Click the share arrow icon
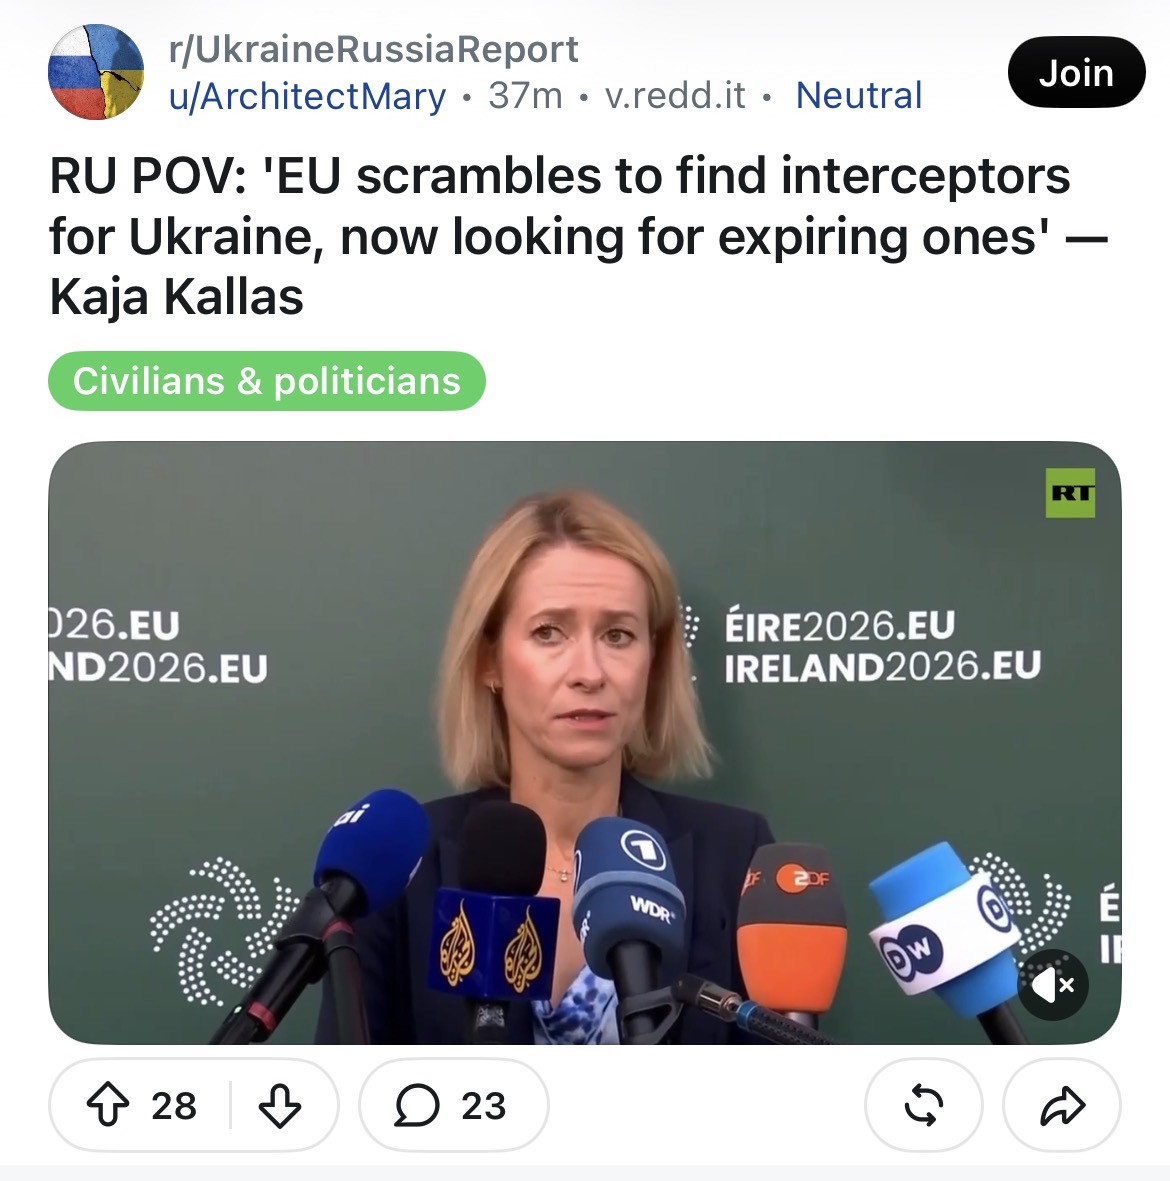 tap(1062, 1105)
